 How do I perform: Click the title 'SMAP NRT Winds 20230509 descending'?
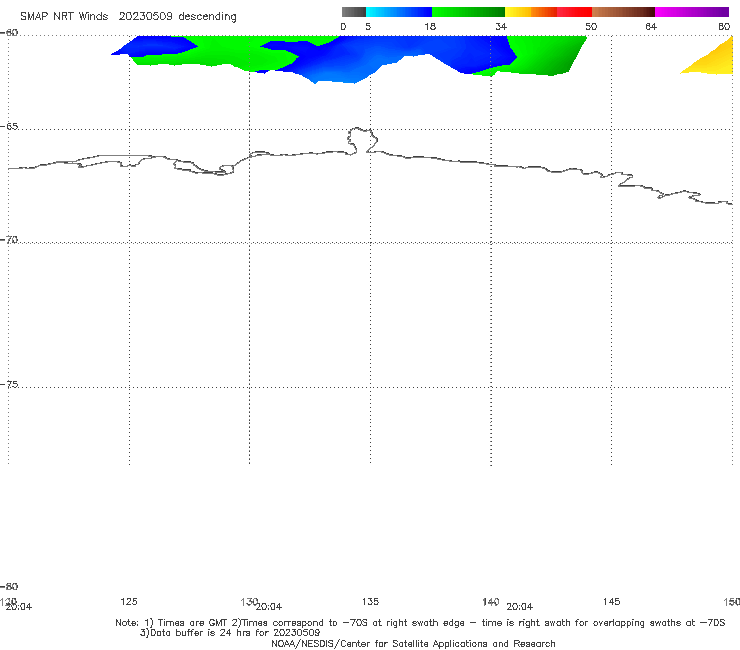pyautogui.click(x=128, y=17)
